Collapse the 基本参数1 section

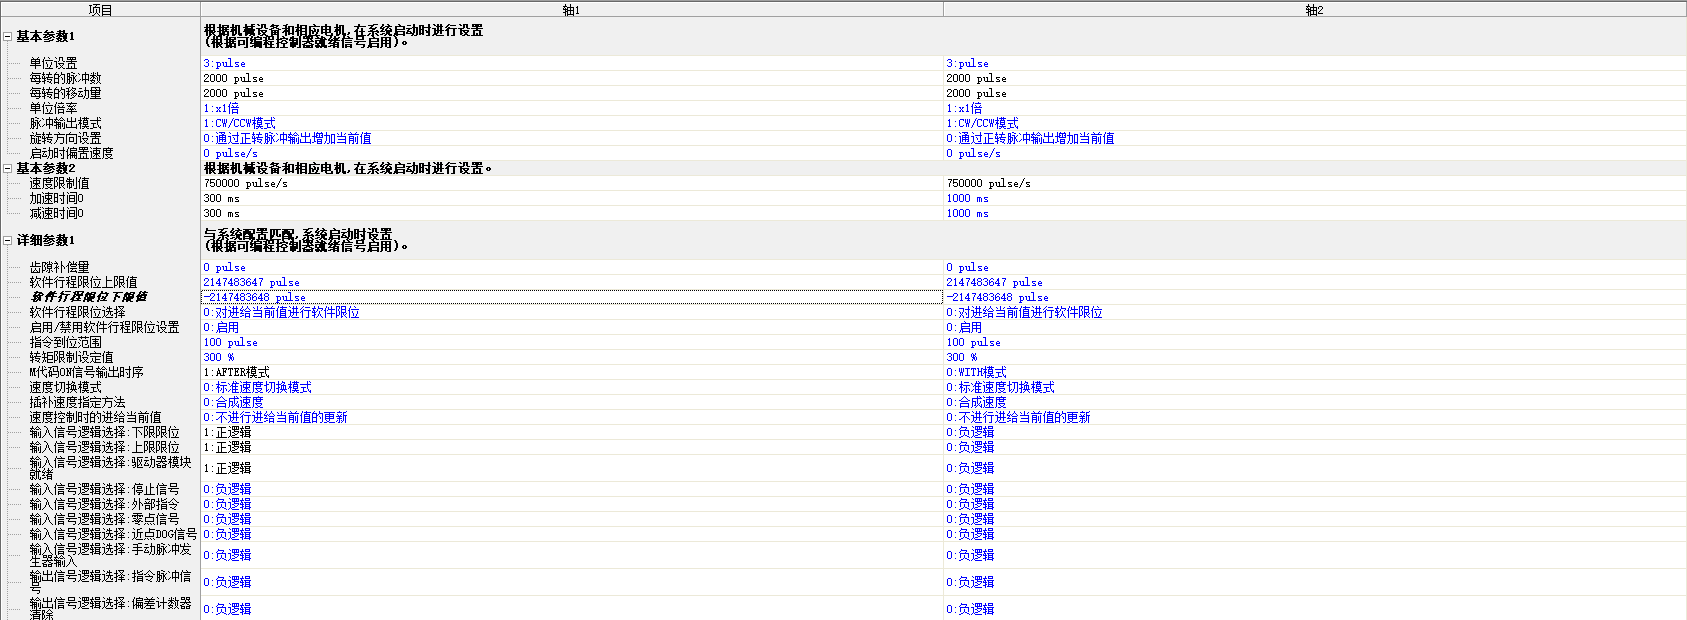pyautogui.click(x=8, y=36)
